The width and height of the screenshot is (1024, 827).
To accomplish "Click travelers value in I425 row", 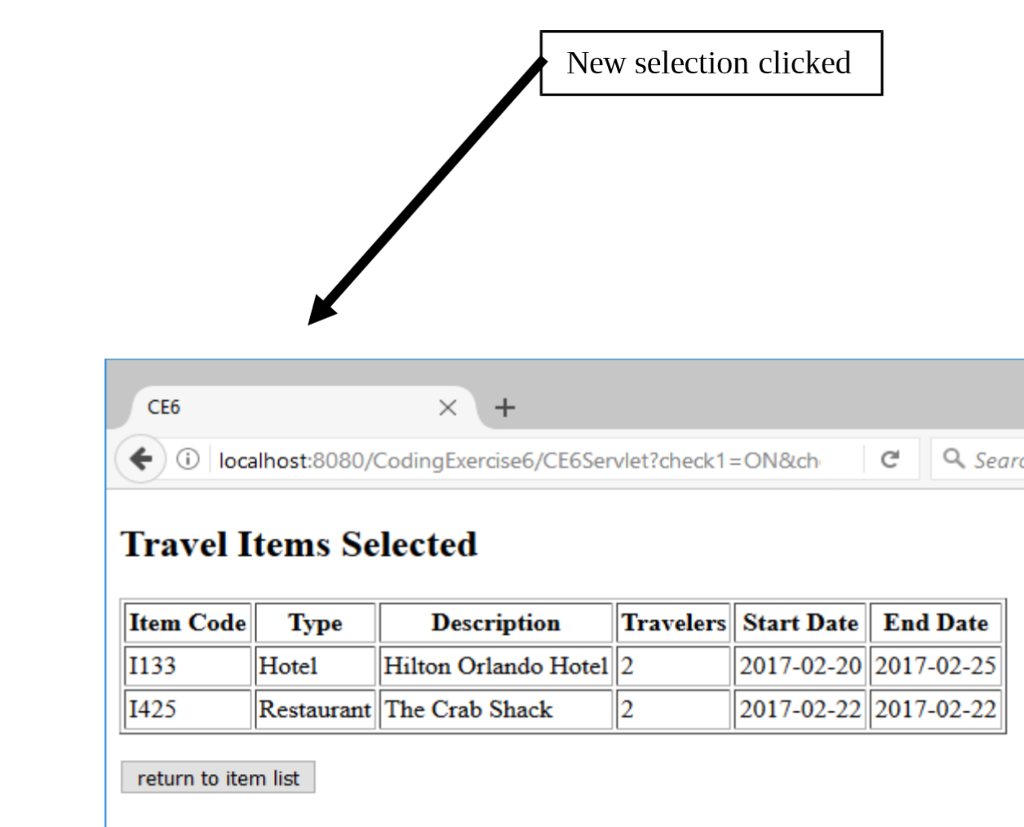I will point(673,709).
